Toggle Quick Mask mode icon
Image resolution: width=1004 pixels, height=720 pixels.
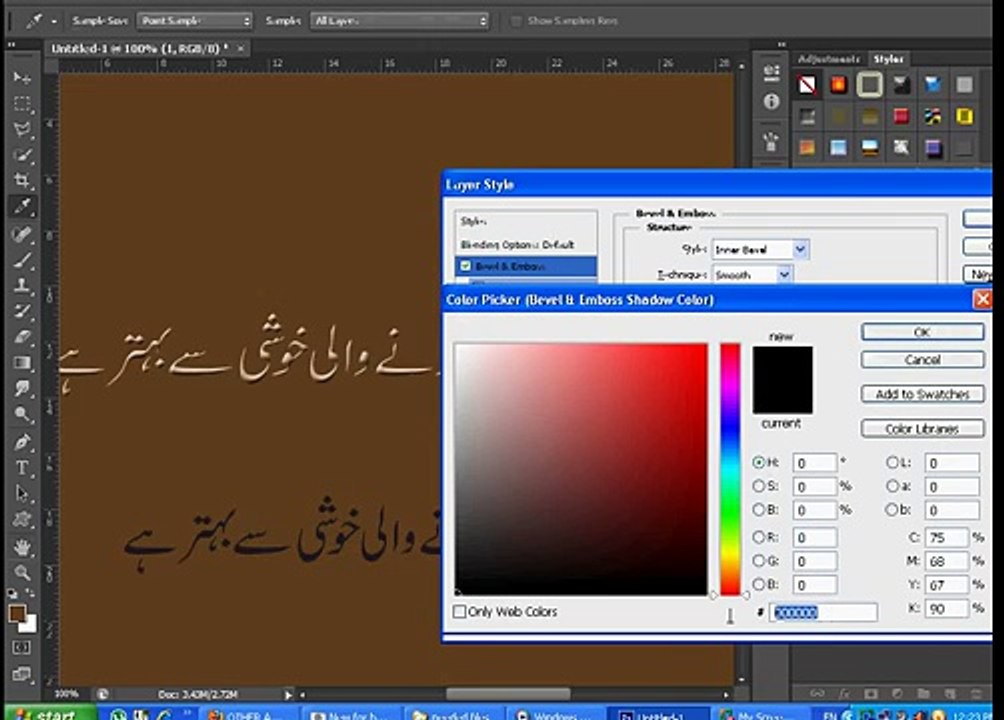pos(21,648)
